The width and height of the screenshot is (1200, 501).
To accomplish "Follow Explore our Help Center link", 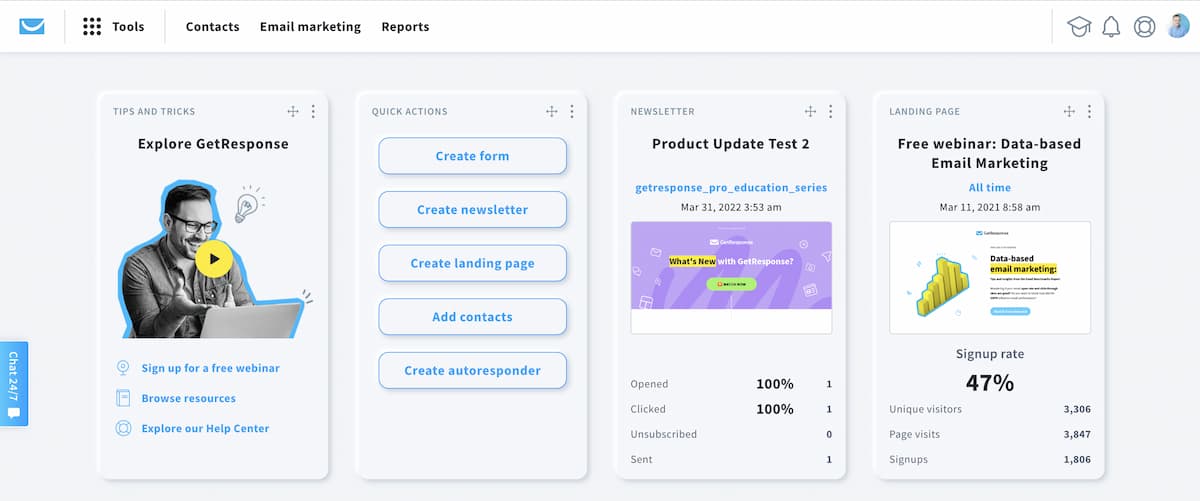I will coord(206,428).
